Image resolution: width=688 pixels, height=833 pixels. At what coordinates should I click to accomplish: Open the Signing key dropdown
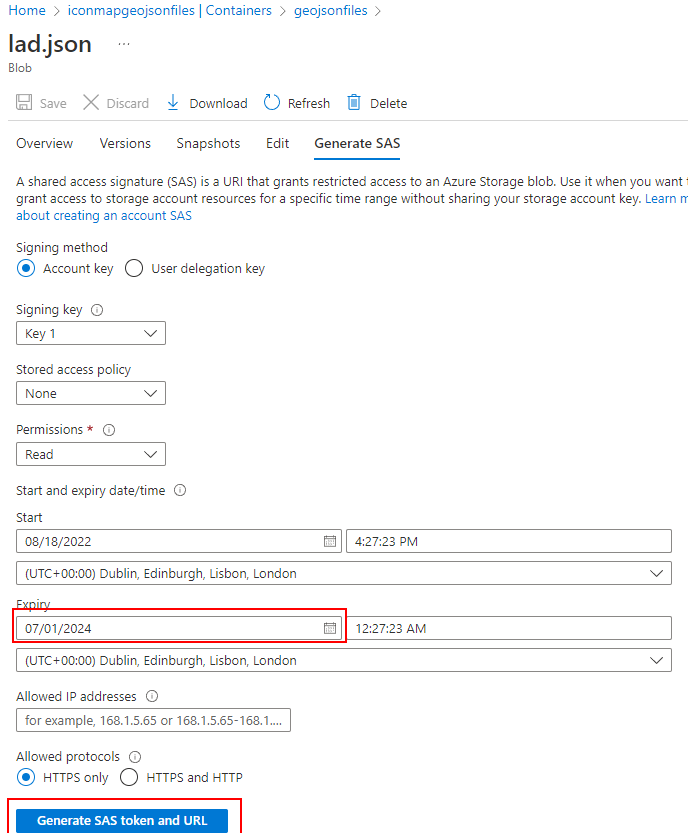click(91, 333)
